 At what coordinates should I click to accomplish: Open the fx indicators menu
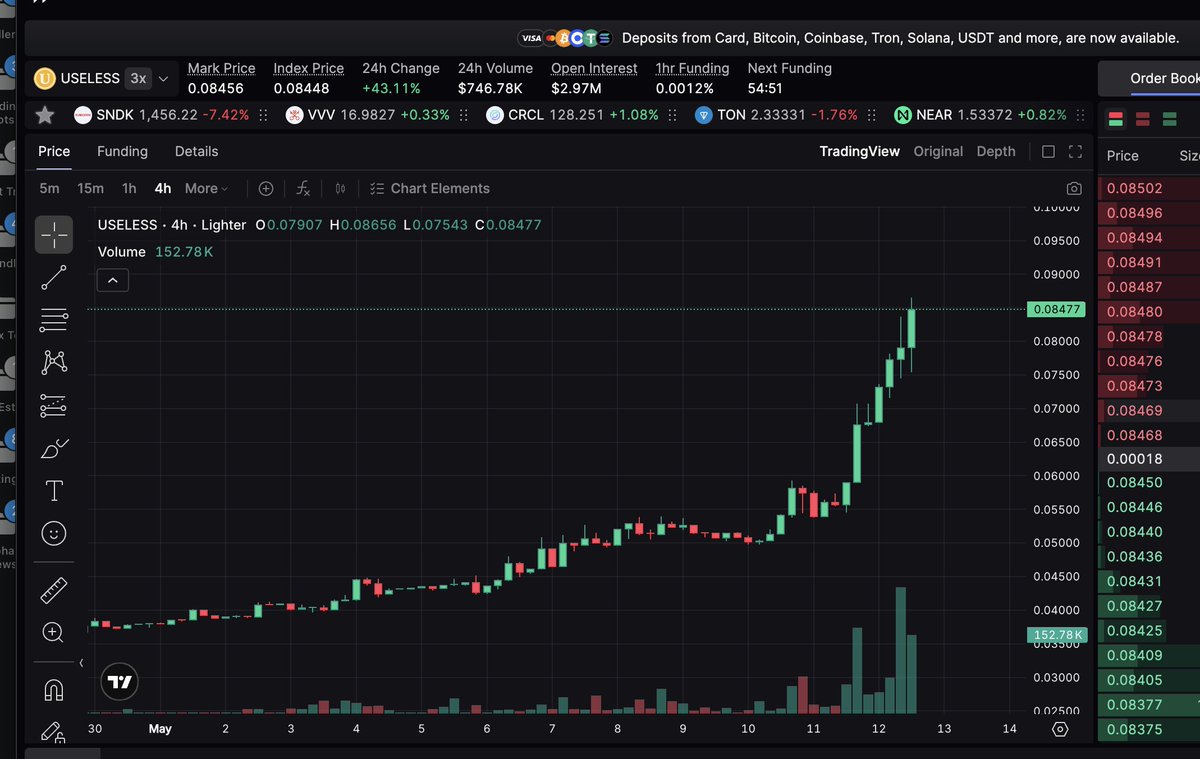click(303, 188)
